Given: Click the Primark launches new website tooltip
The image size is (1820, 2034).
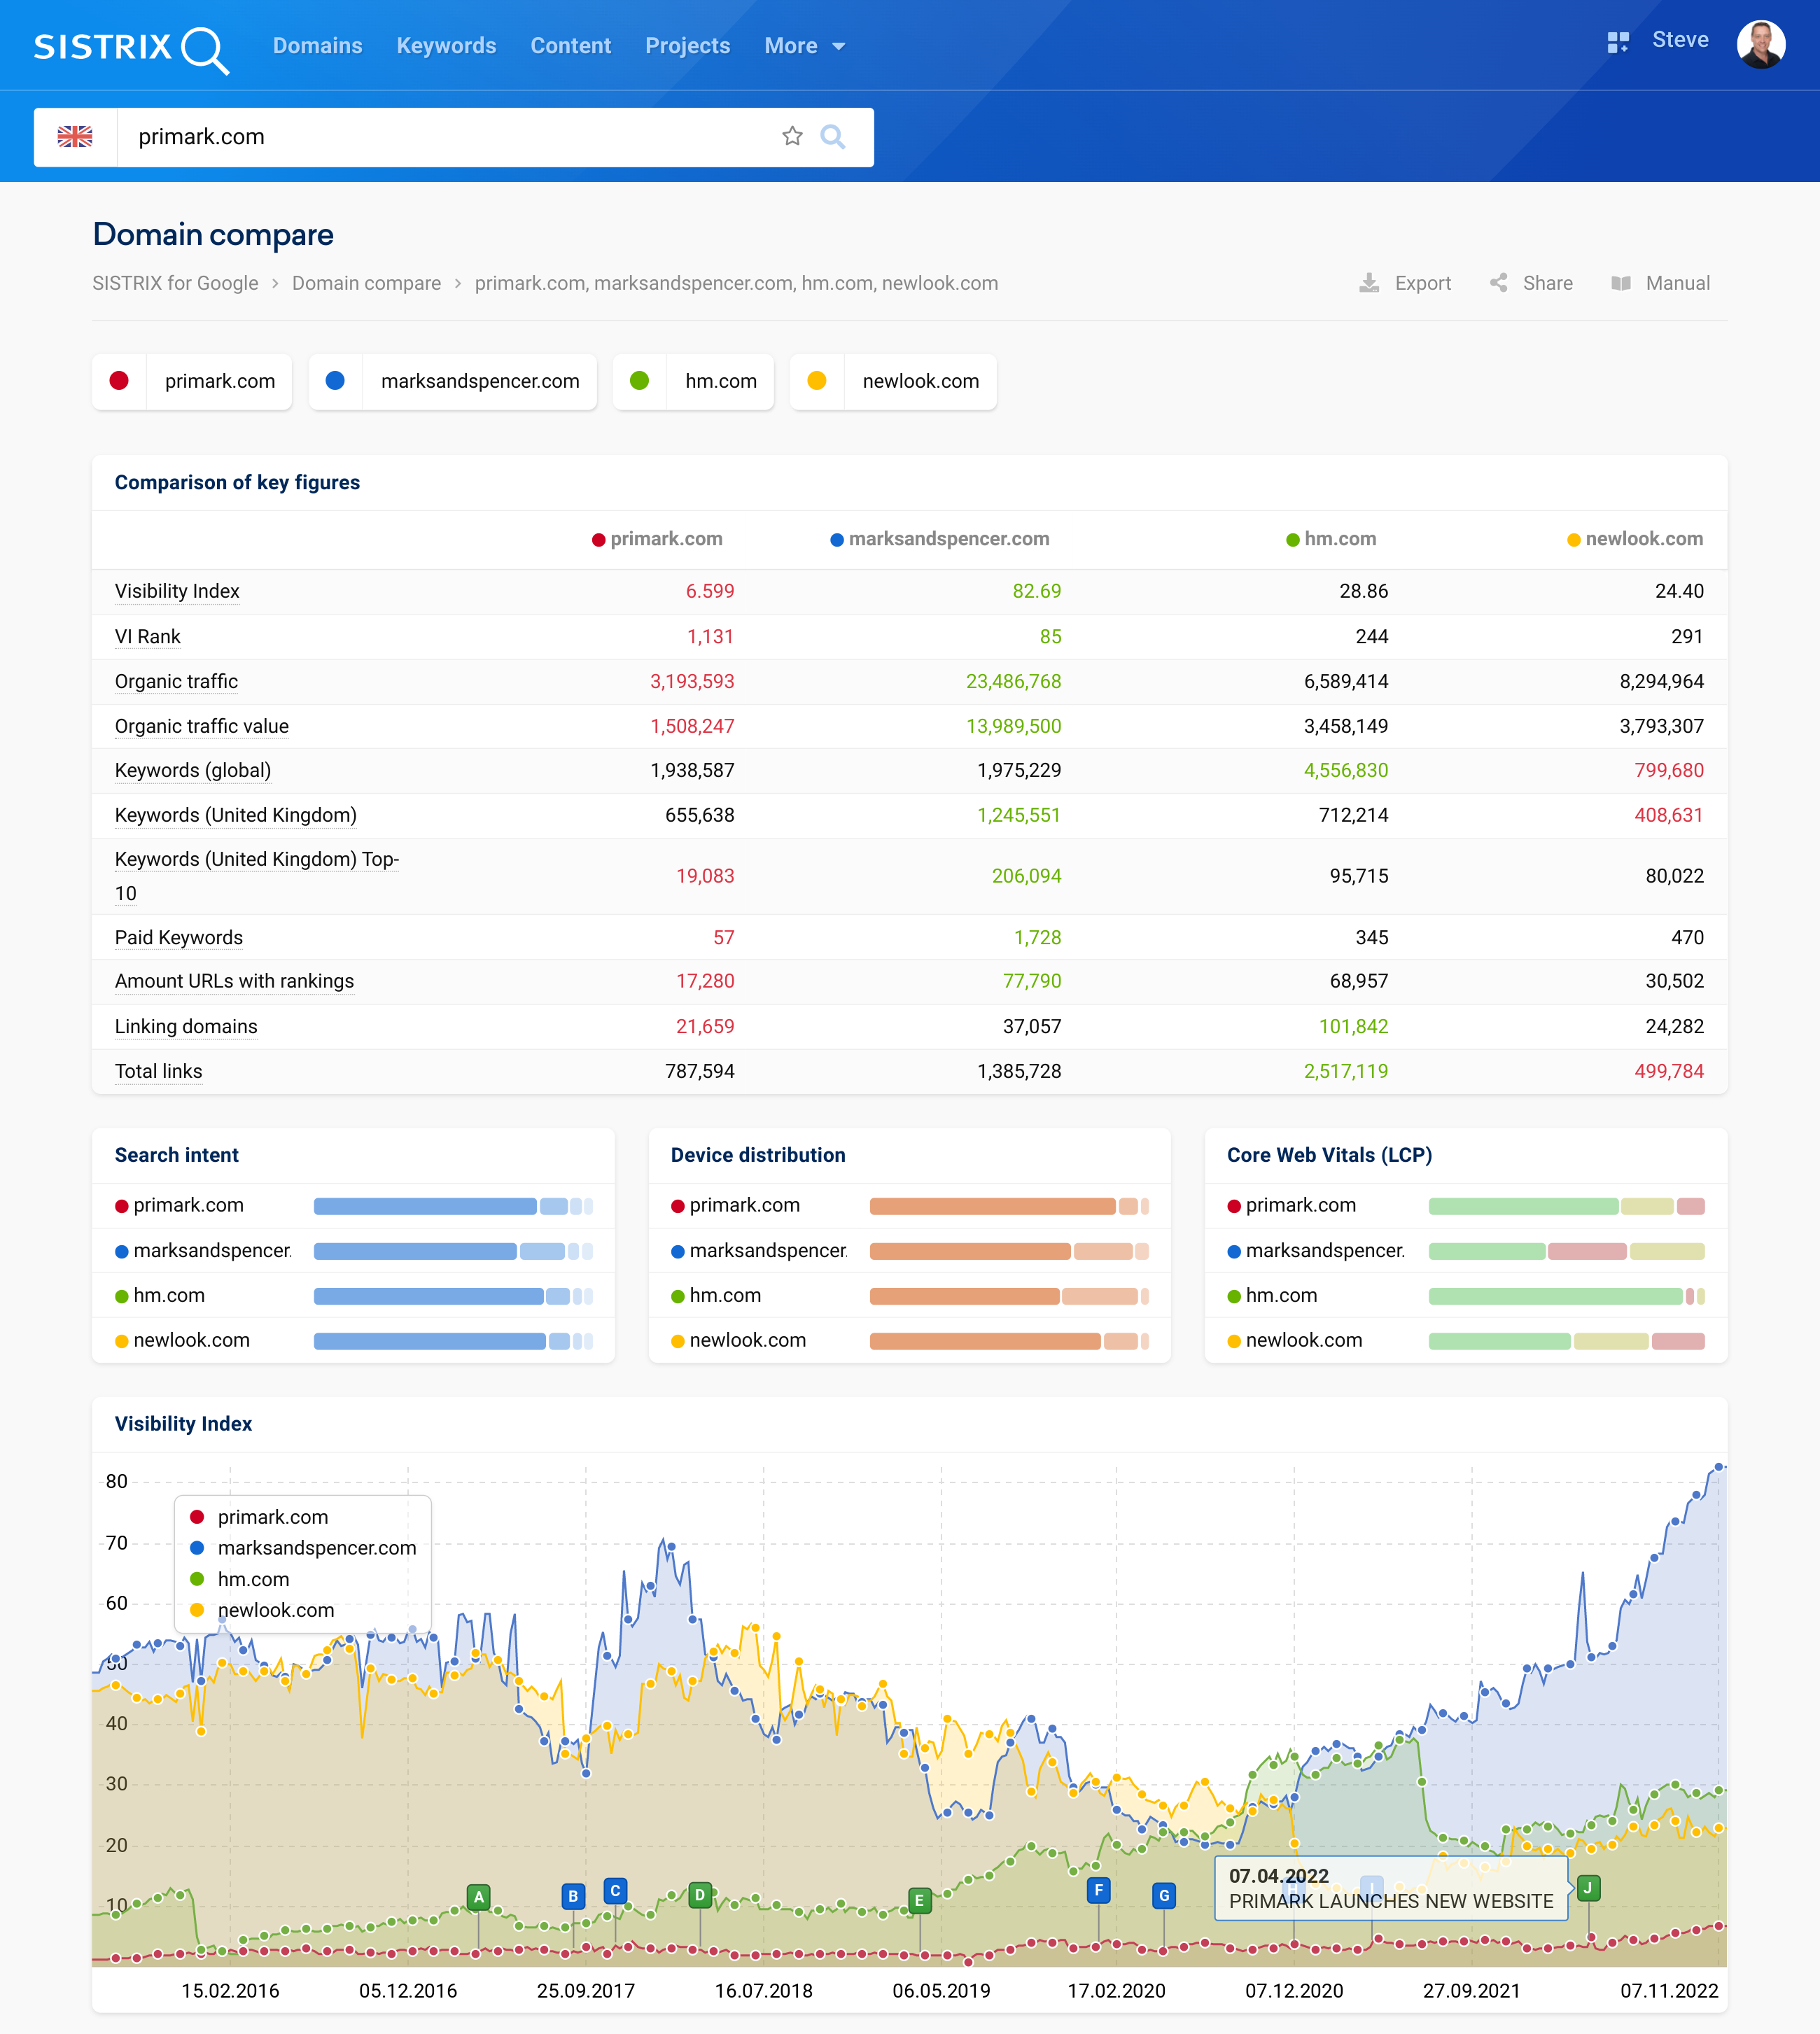Looking at the screenshot, I should click(x=1391, y=1888).
